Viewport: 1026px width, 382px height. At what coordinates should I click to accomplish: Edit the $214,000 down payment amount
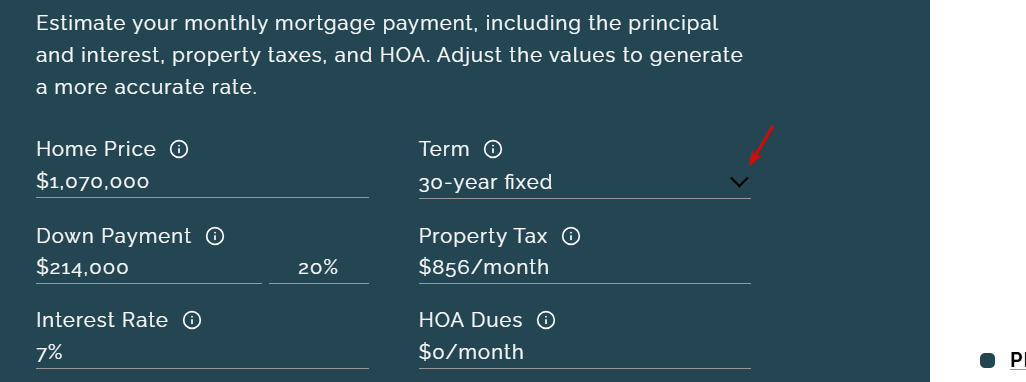tap(149, 268)
